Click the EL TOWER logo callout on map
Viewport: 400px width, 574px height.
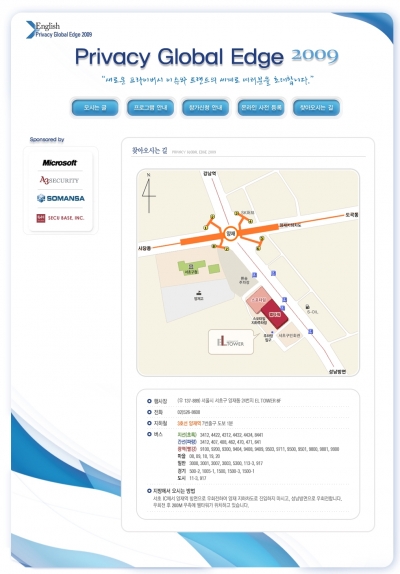click(231, 342)
